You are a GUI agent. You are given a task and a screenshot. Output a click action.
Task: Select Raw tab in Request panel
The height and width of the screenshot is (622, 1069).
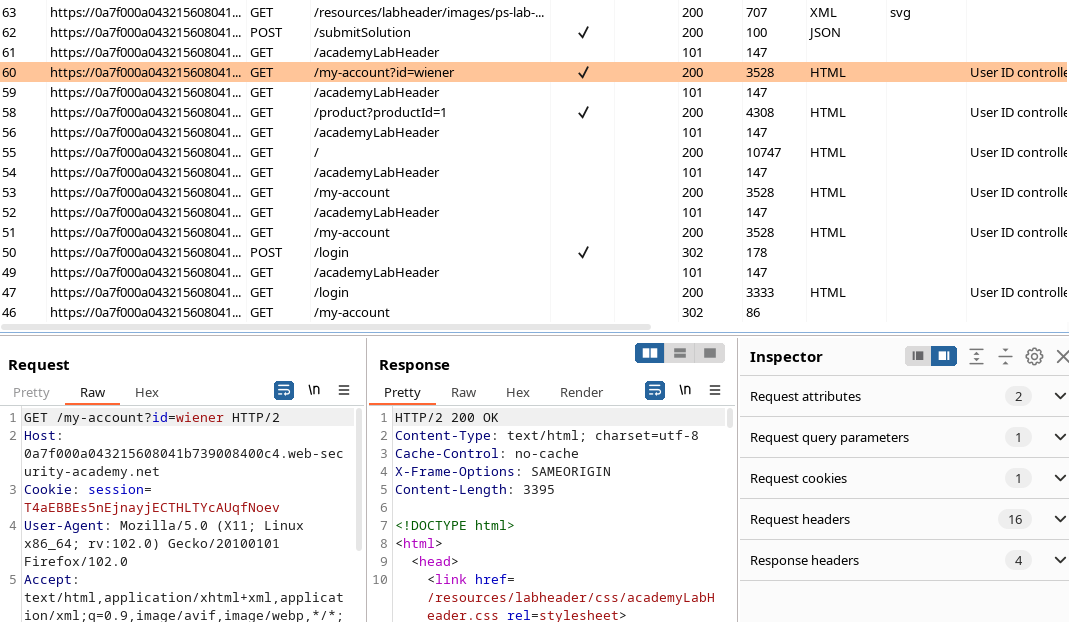(93, 392)
